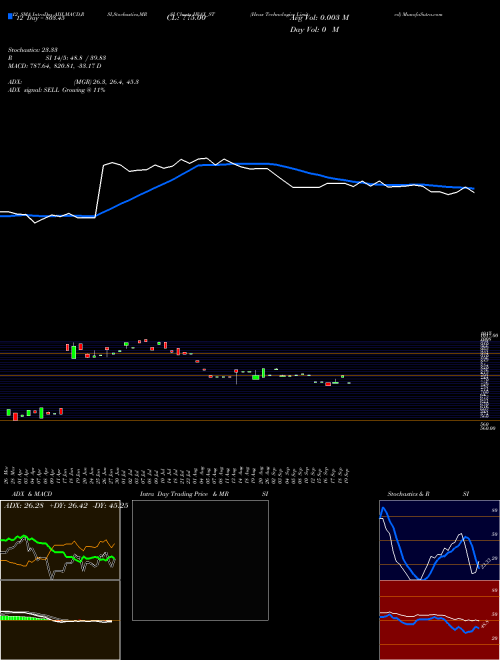
Task: Click the 'Day Vol: 0 M' value
Action: [314, 30]
